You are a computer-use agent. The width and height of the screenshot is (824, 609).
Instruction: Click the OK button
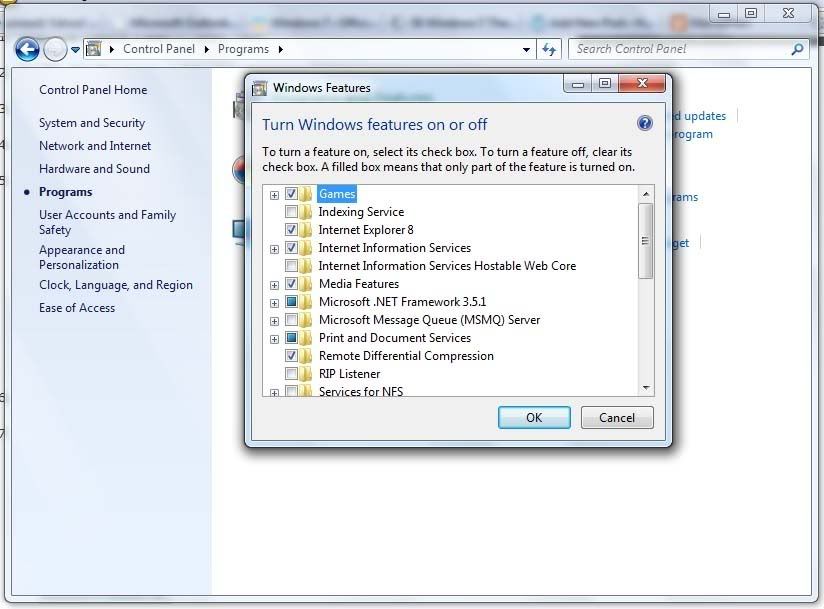[x=534, y=418]
